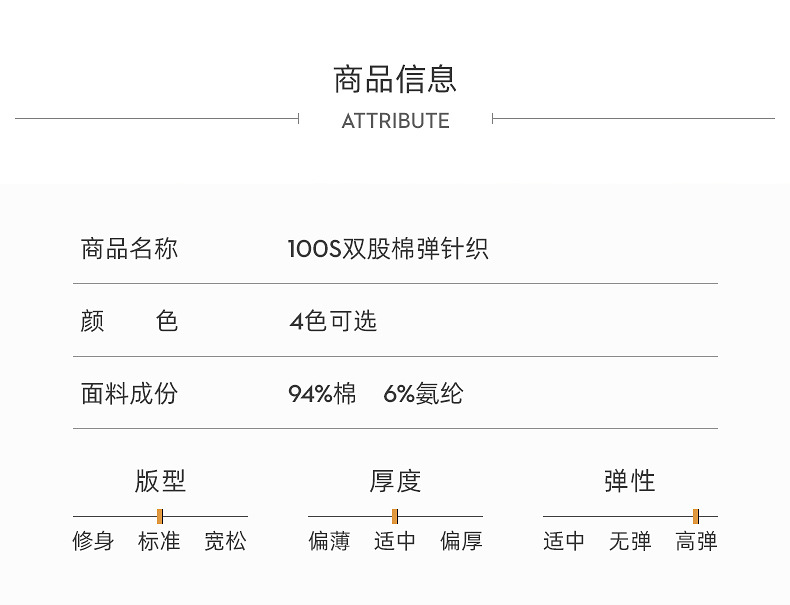Select the 适中 thickness label under 厚度
This screenshot has width=790, height=605.
(x=395, y=542)
